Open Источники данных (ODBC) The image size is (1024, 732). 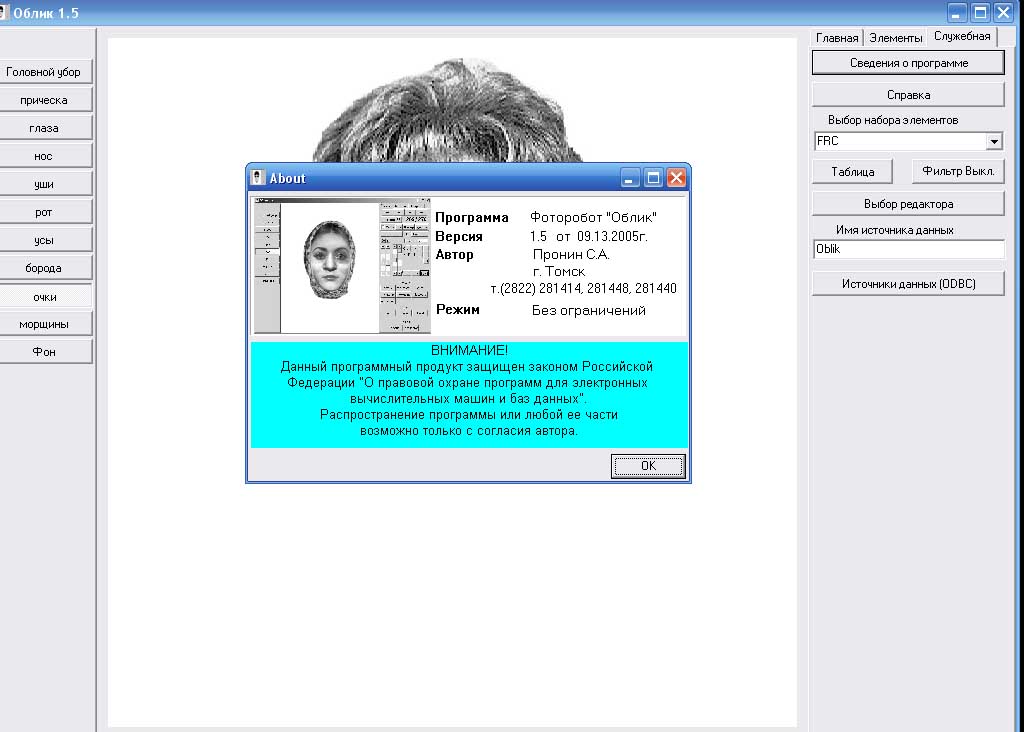908,284
